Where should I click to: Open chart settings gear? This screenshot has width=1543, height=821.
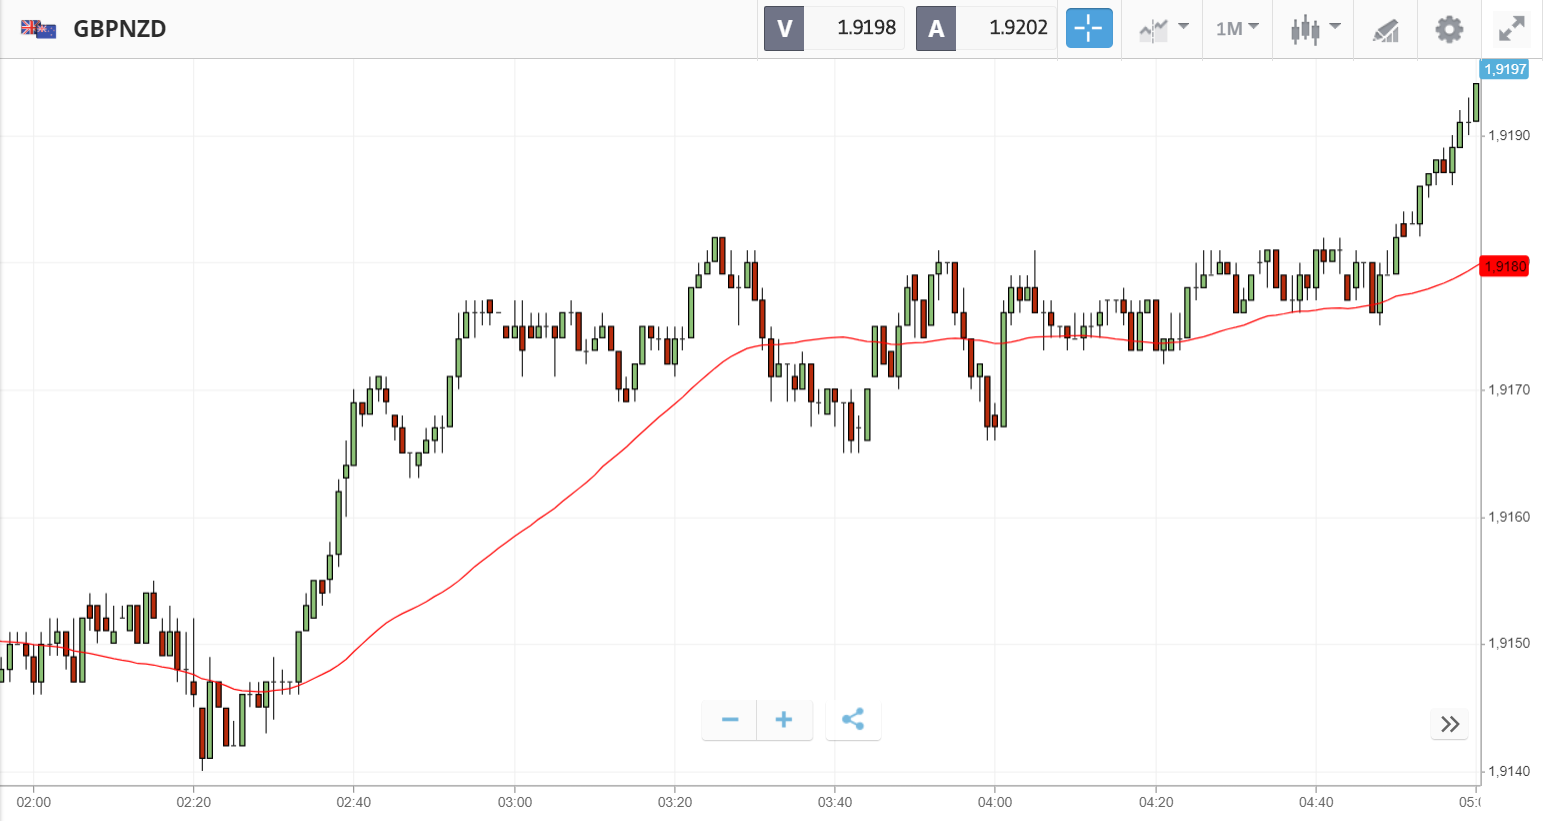click(1449, 29)
